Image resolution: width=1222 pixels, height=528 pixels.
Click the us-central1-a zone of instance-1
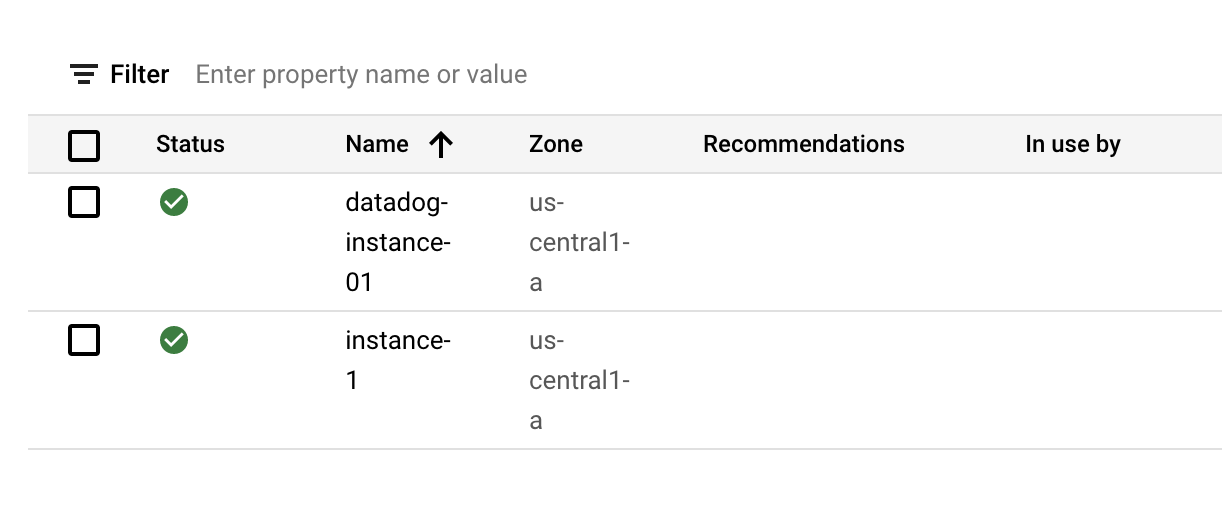[x=579, y=381]
